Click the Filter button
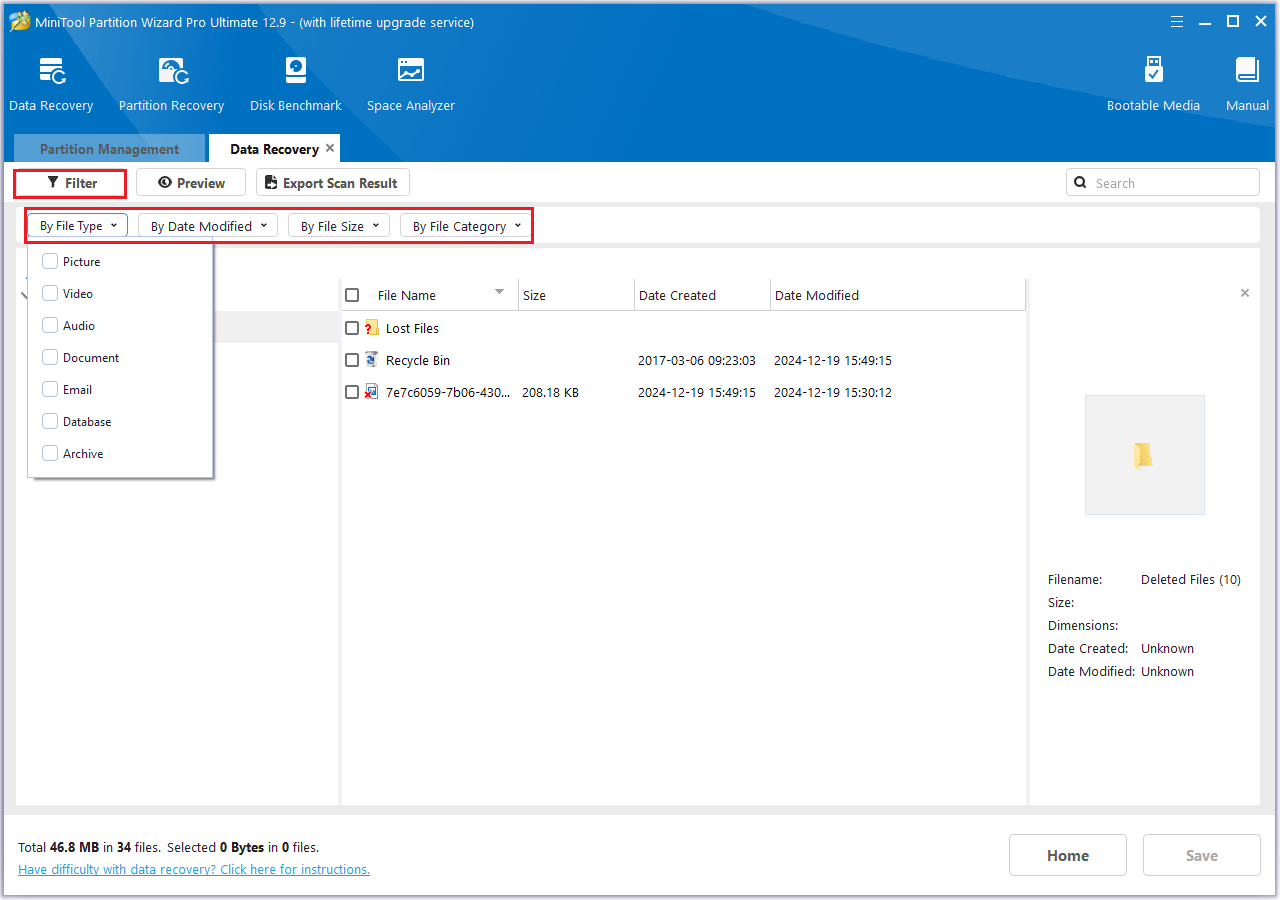This screenshot has height=900, width=1280. [71, 183]
